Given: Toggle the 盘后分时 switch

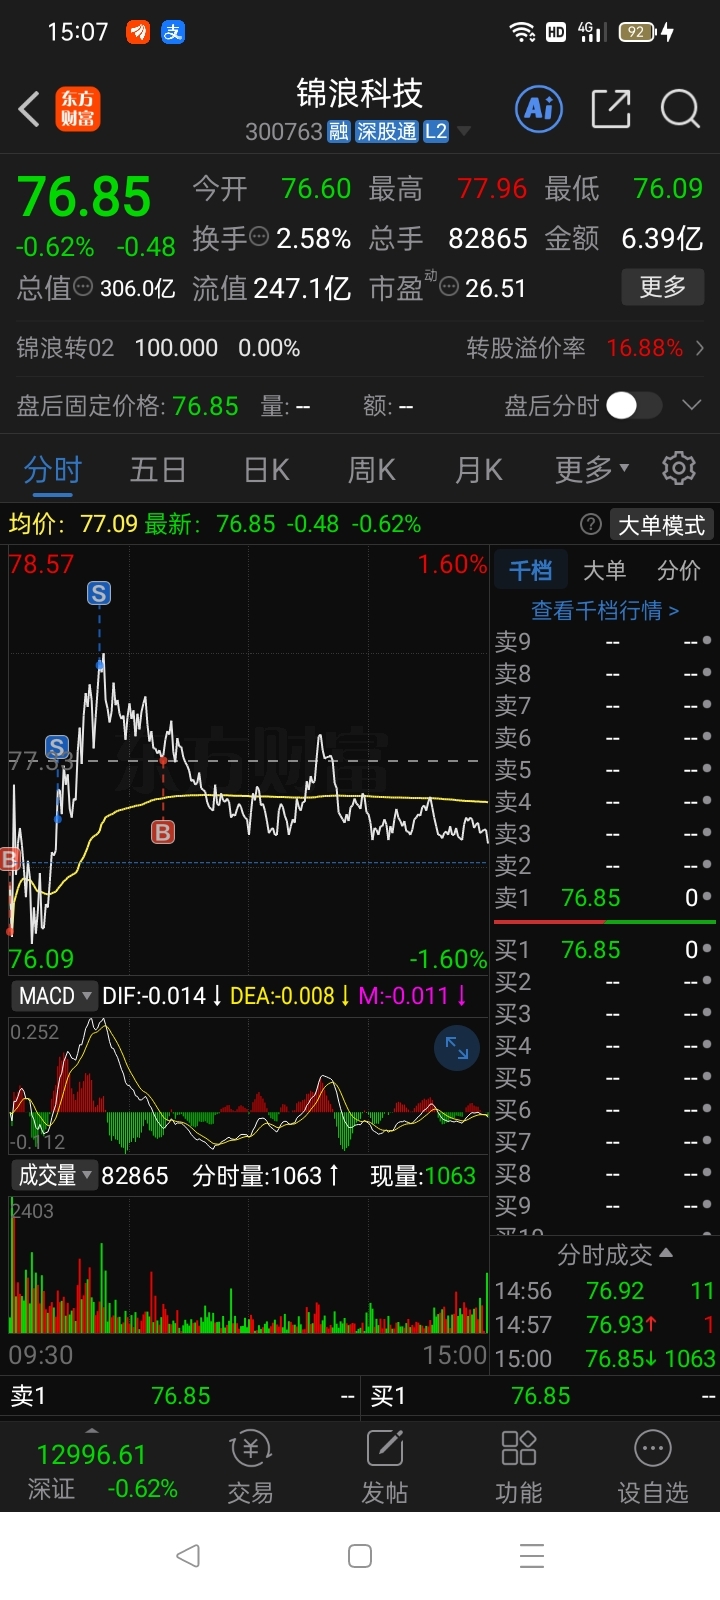Looking at the screenshot, I should 634,405.
